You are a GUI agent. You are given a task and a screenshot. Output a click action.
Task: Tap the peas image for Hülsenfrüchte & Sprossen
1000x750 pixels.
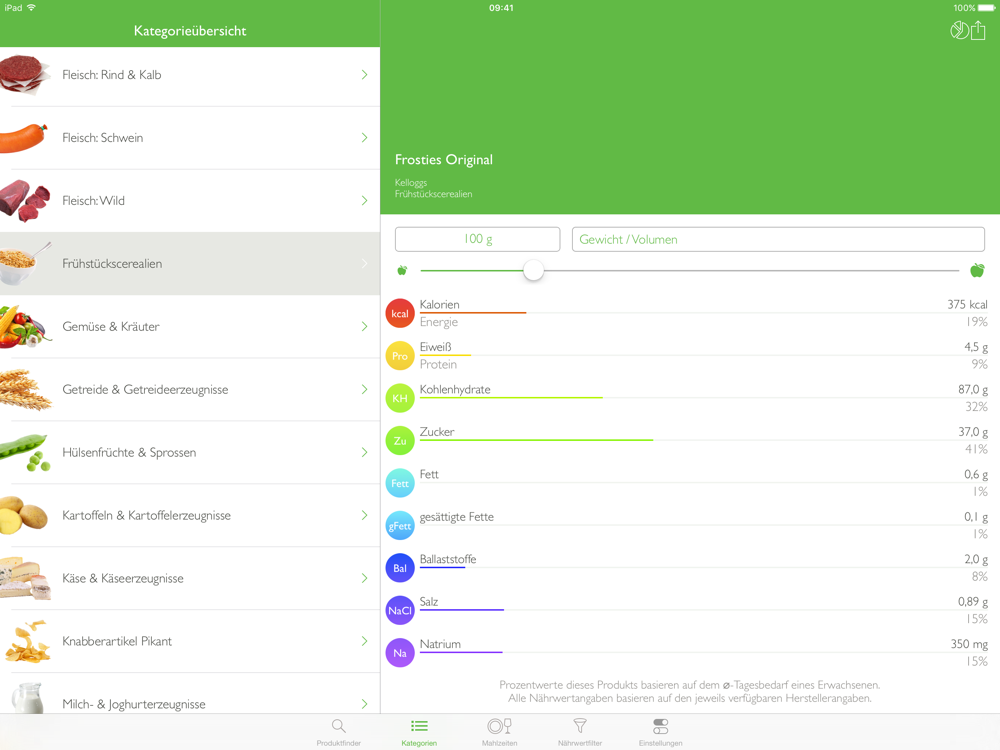tap(26, 452)
